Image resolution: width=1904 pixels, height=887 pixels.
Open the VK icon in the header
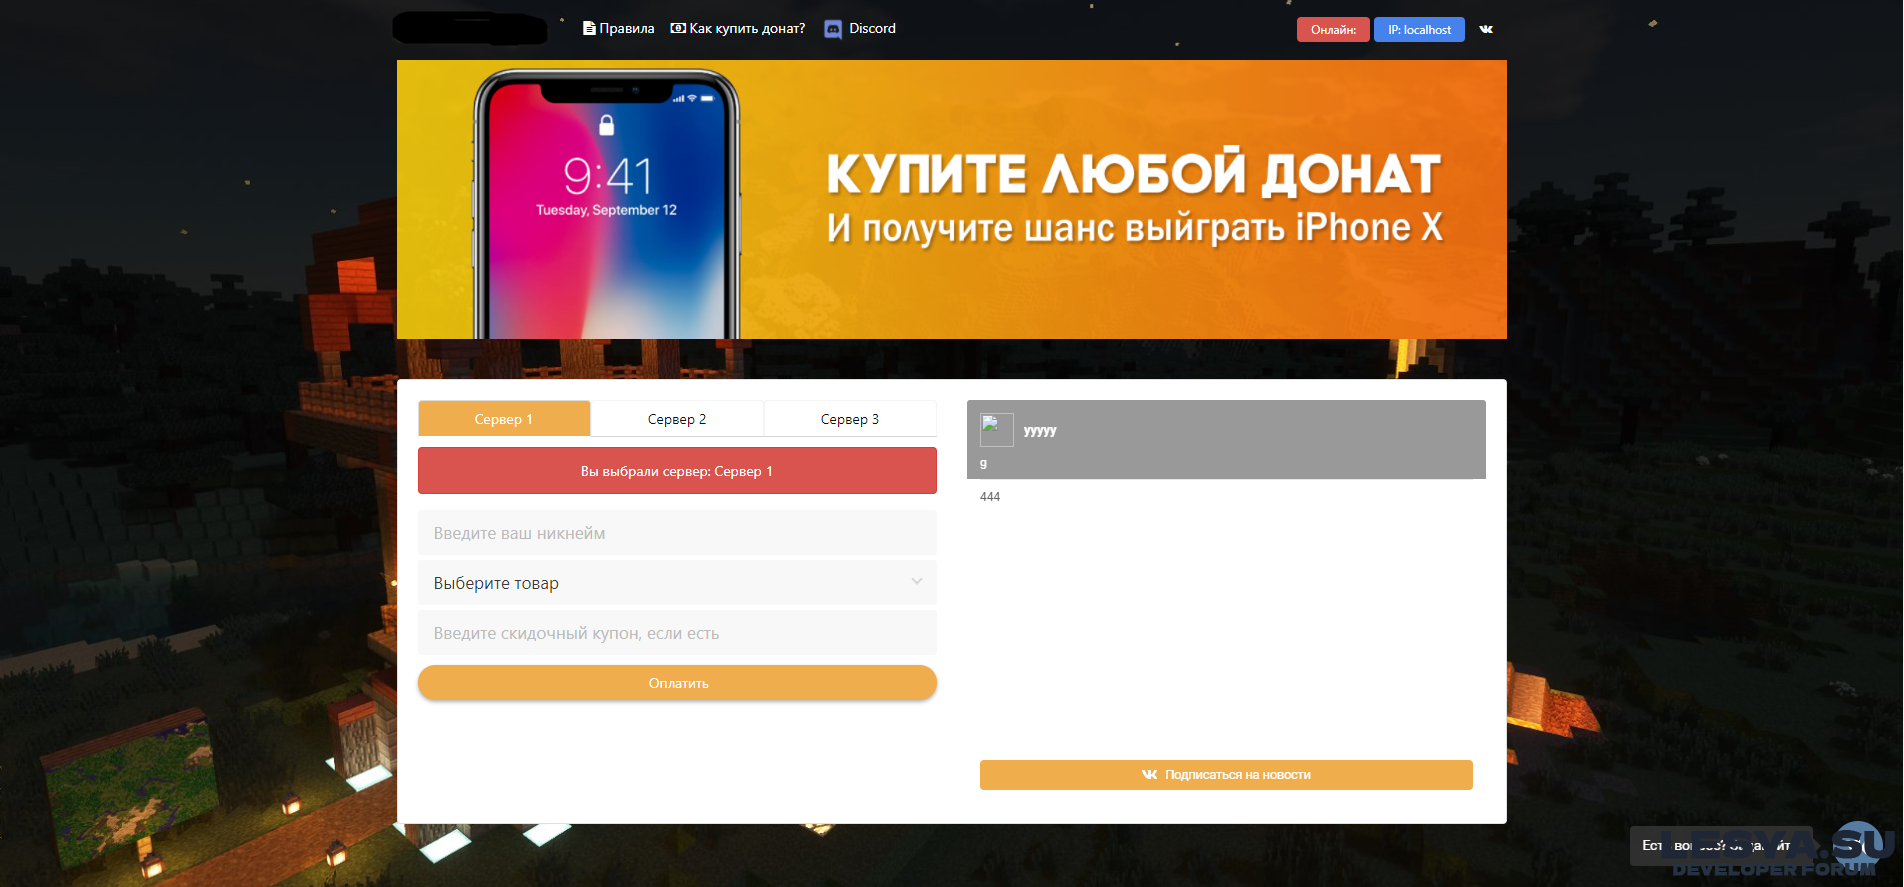[1486, 29]
